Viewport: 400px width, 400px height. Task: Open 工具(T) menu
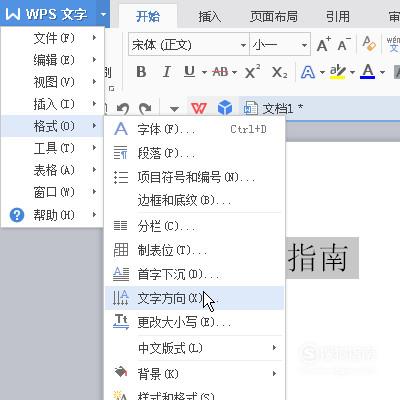53,148
